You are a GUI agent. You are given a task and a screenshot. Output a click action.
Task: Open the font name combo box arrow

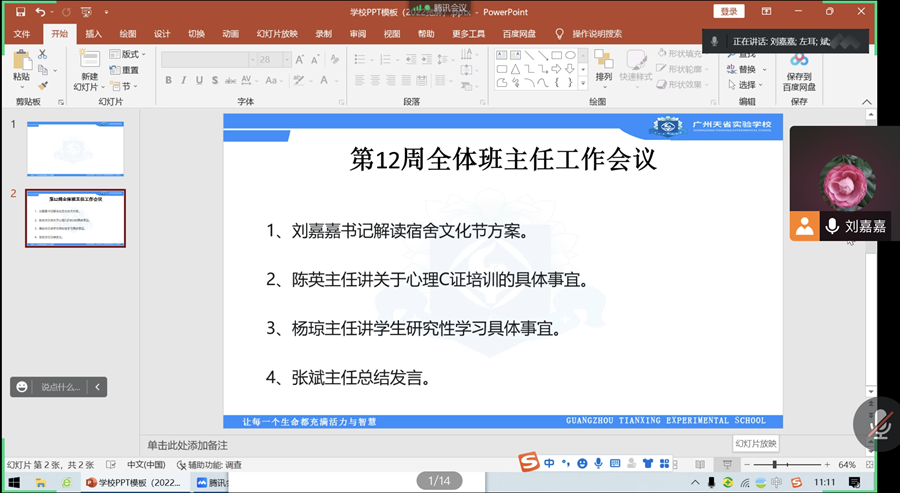pyautogui.click(x=253, y=59)
